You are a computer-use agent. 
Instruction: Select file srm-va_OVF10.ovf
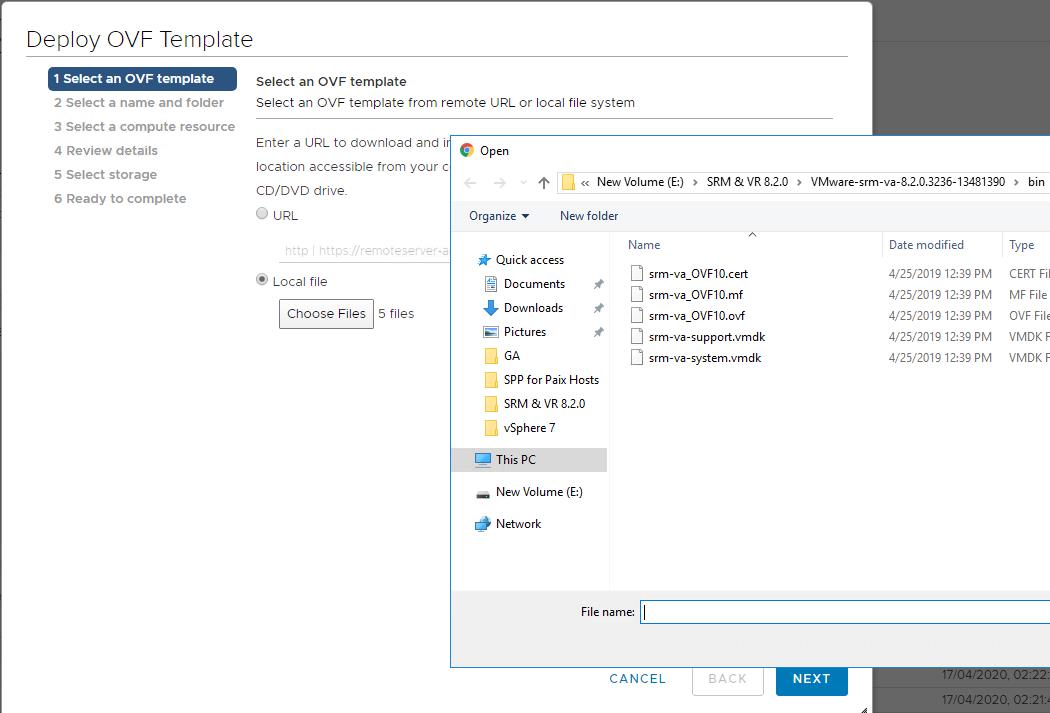696,316
